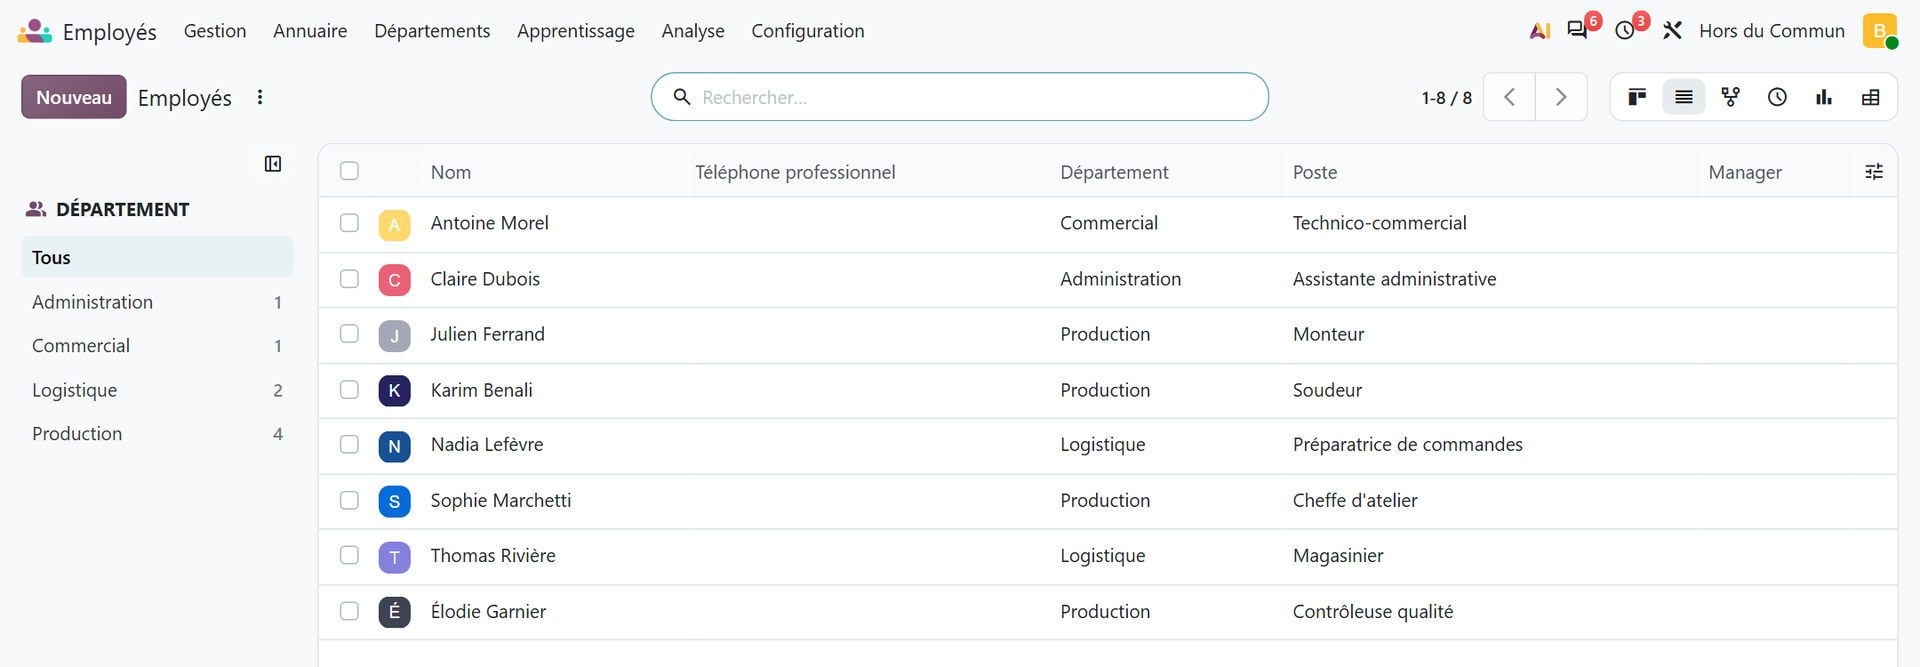Click Thomas Rivière's avatar
1920x667 pixels.
click(394, 557)
